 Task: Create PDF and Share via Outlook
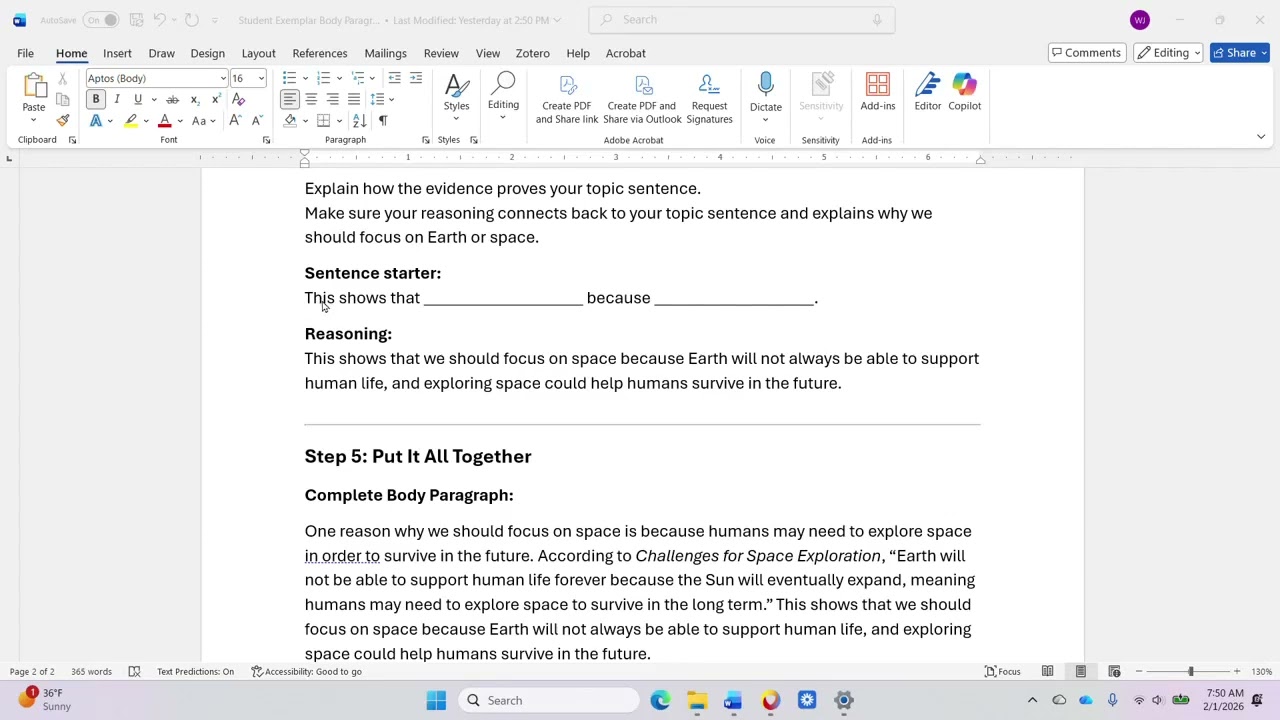642,99
